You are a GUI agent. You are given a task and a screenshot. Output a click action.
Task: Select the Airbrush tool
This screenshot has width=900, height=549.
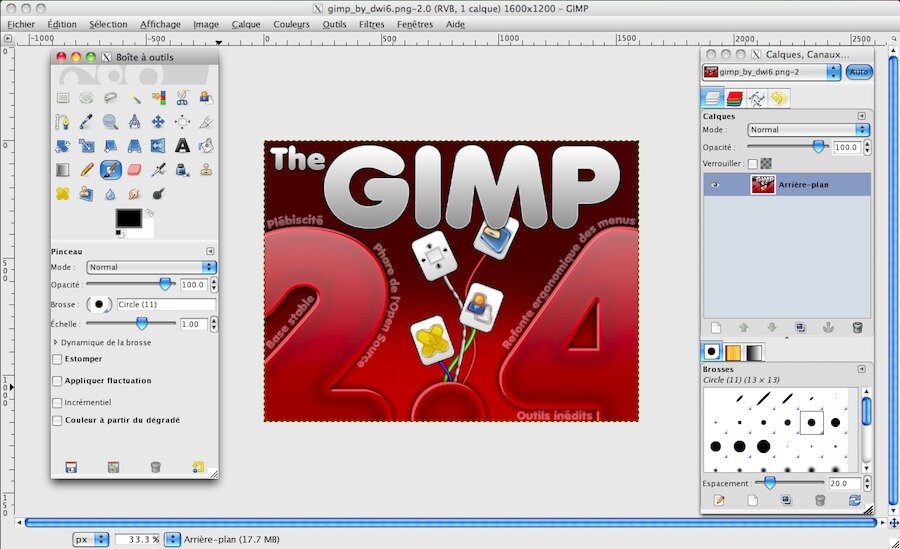[159, 169]
